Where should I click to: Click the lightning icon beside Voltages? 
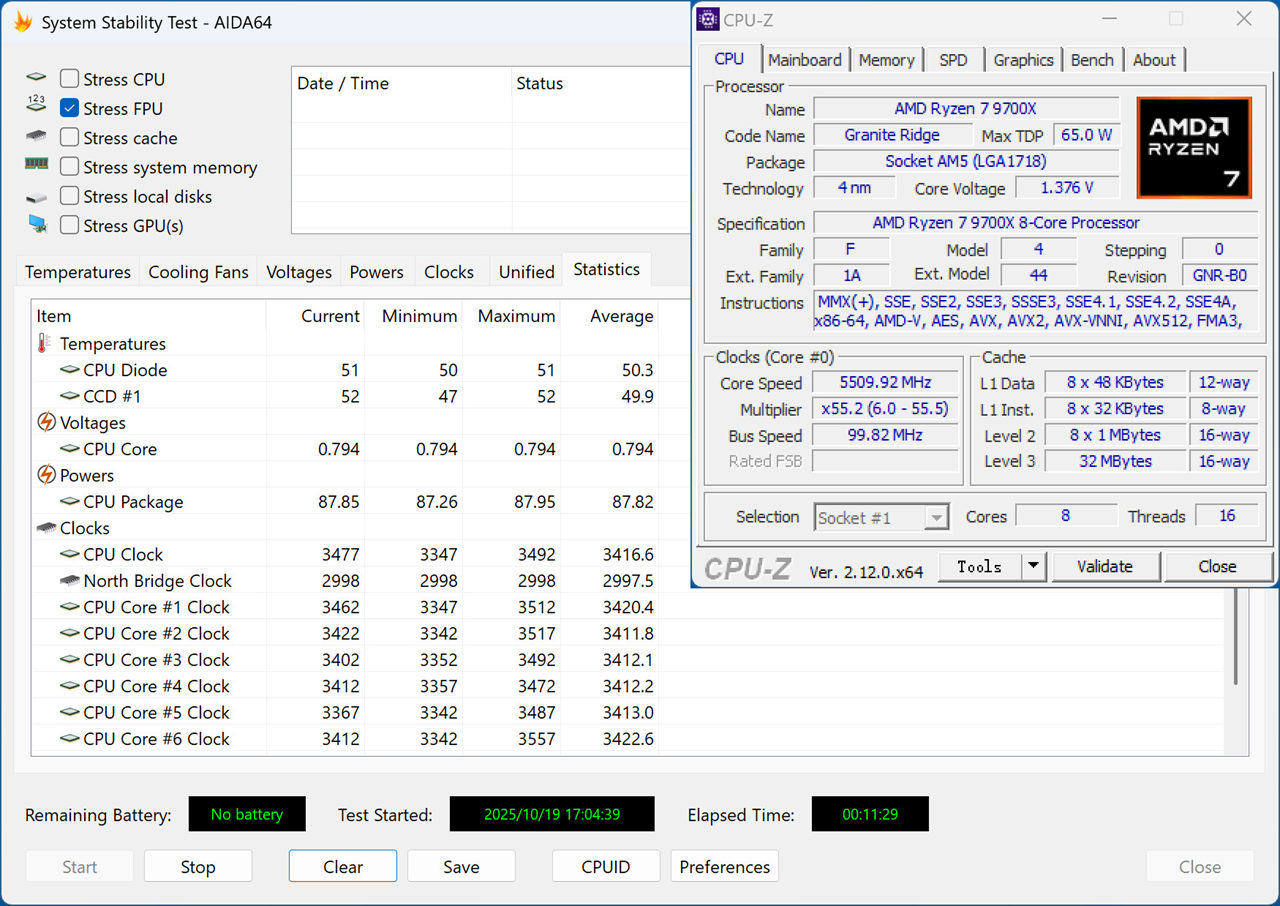(46, 423)
